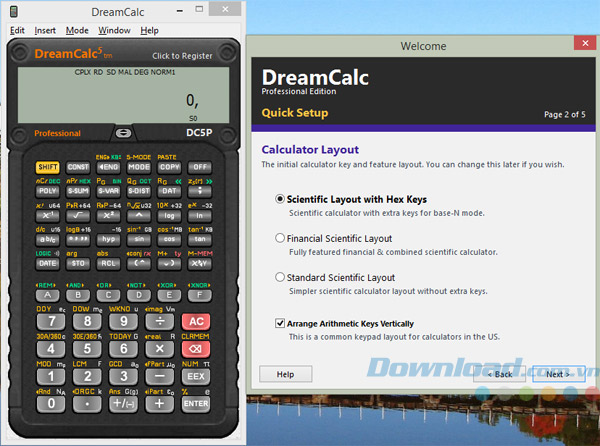Click the red AC clear key
This screenshot has height=446, width=600.
(x=196, y=321)
